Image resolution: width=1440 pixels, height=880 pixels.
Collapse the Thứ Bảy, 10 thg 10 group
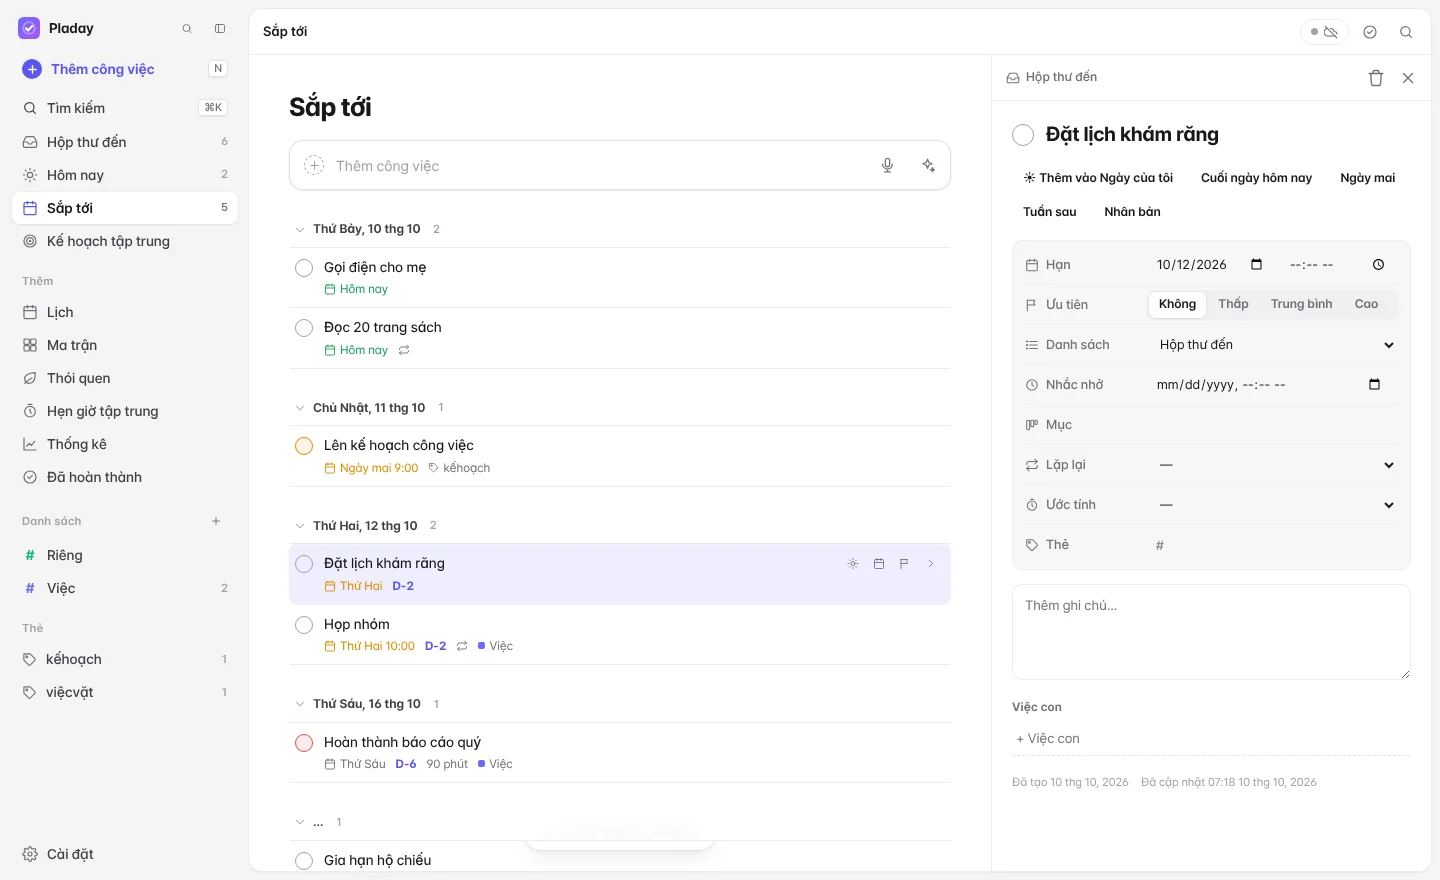[x=299, y=230]
